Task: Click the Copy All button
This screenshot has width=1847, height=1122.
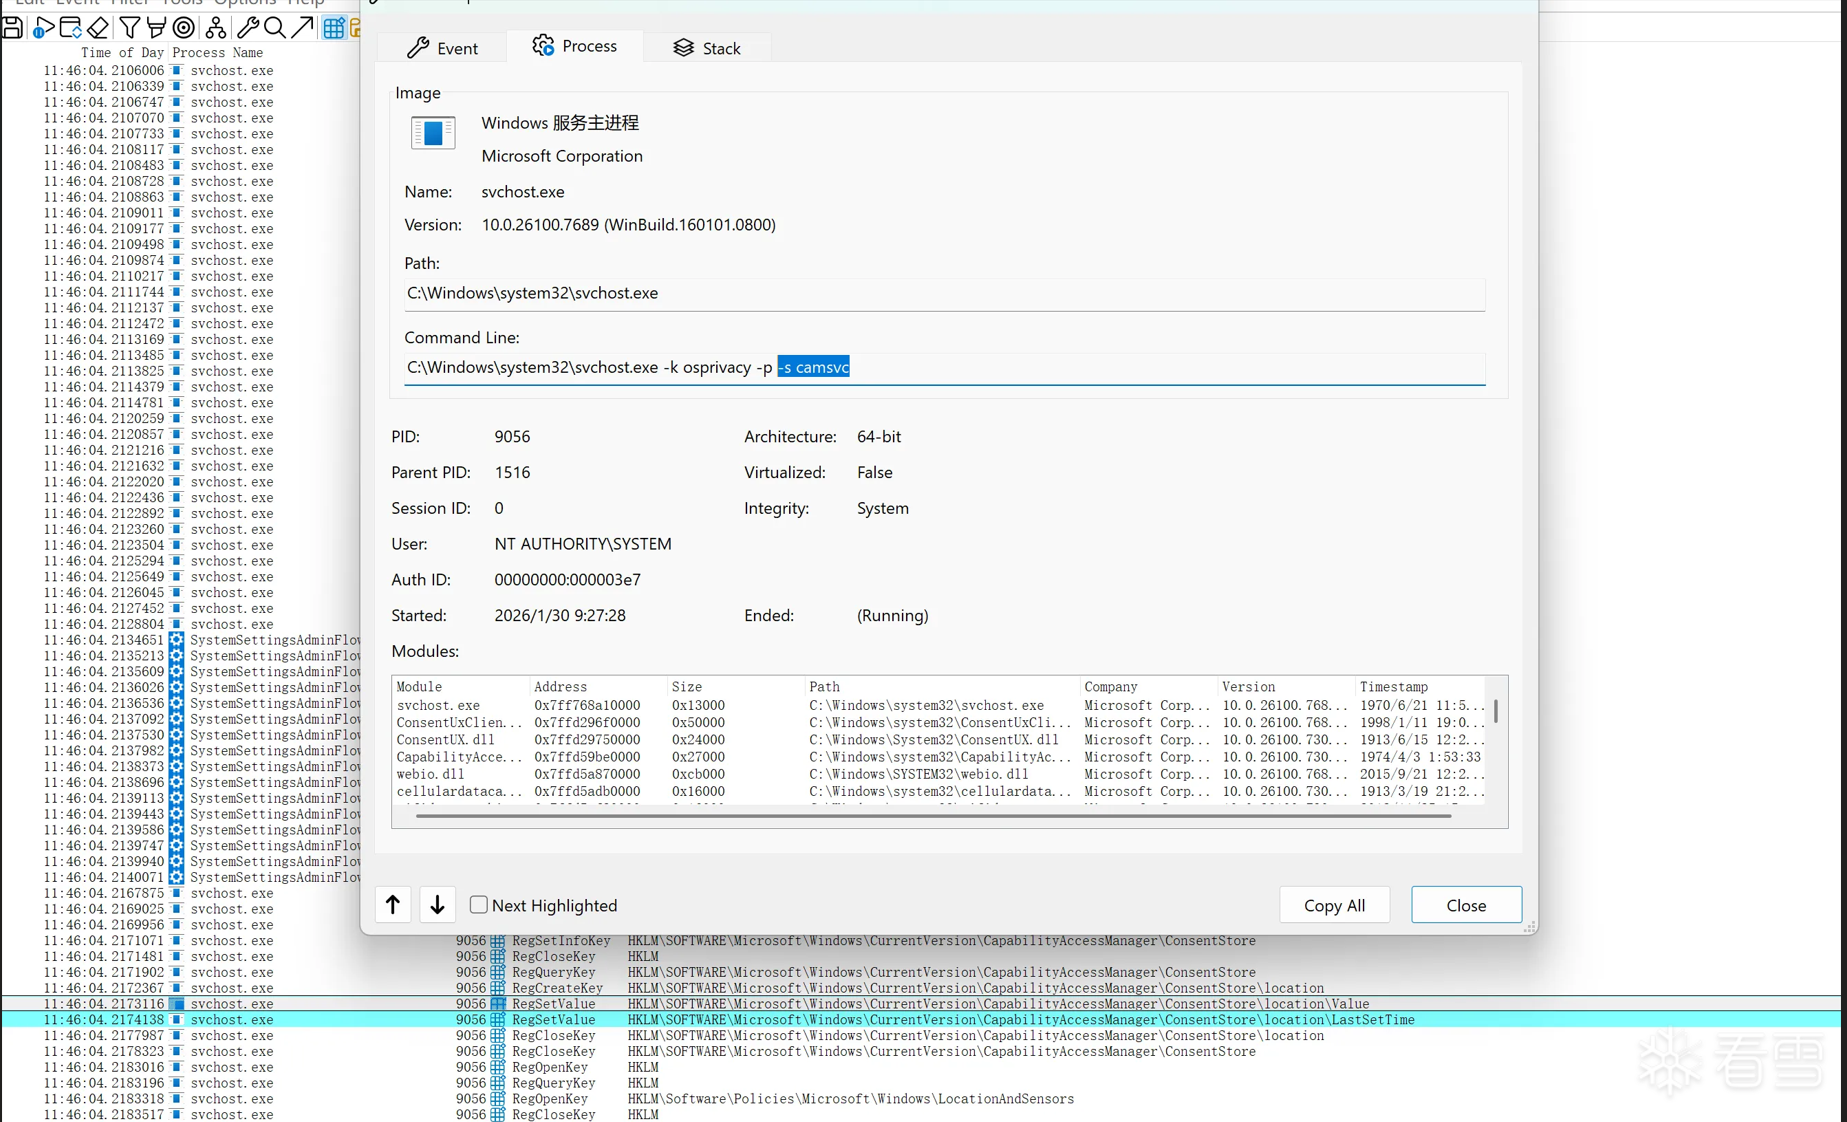Action: pyautogui.click(x=1334, y=905)
